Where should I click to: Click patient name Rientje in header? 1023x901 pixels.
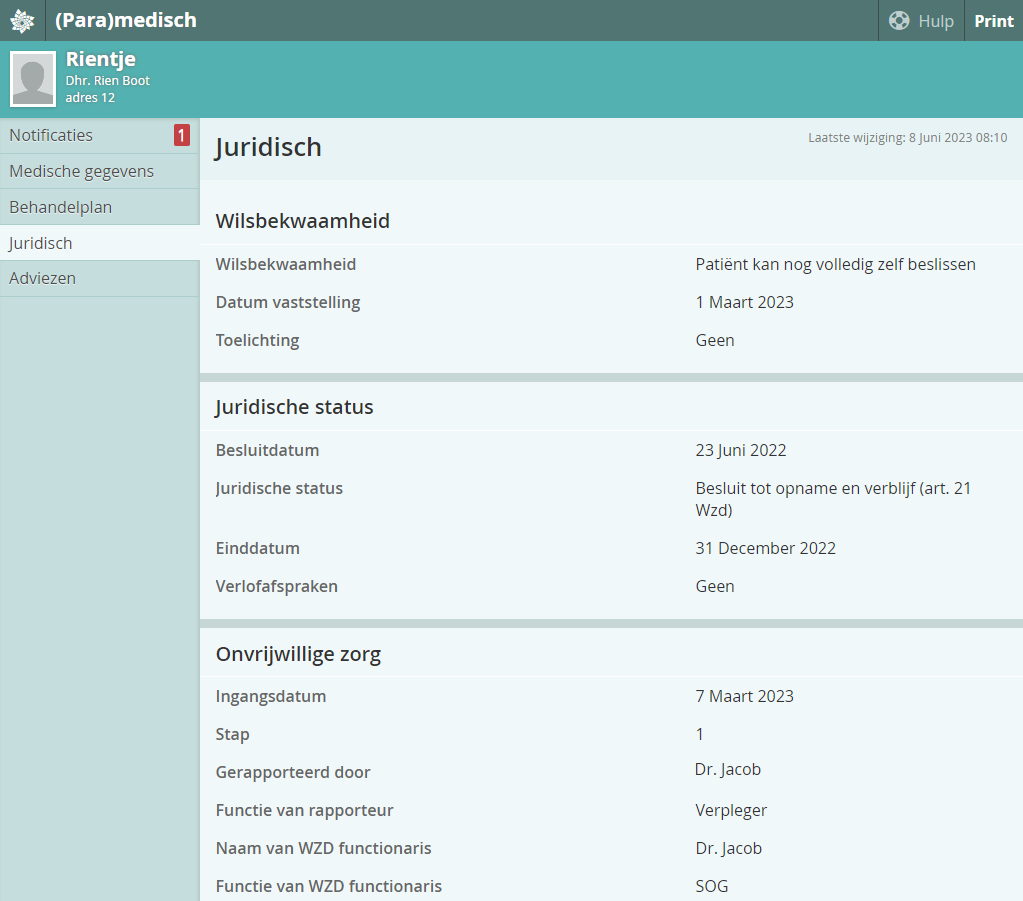pyautogui.click(x=101, y=59)
